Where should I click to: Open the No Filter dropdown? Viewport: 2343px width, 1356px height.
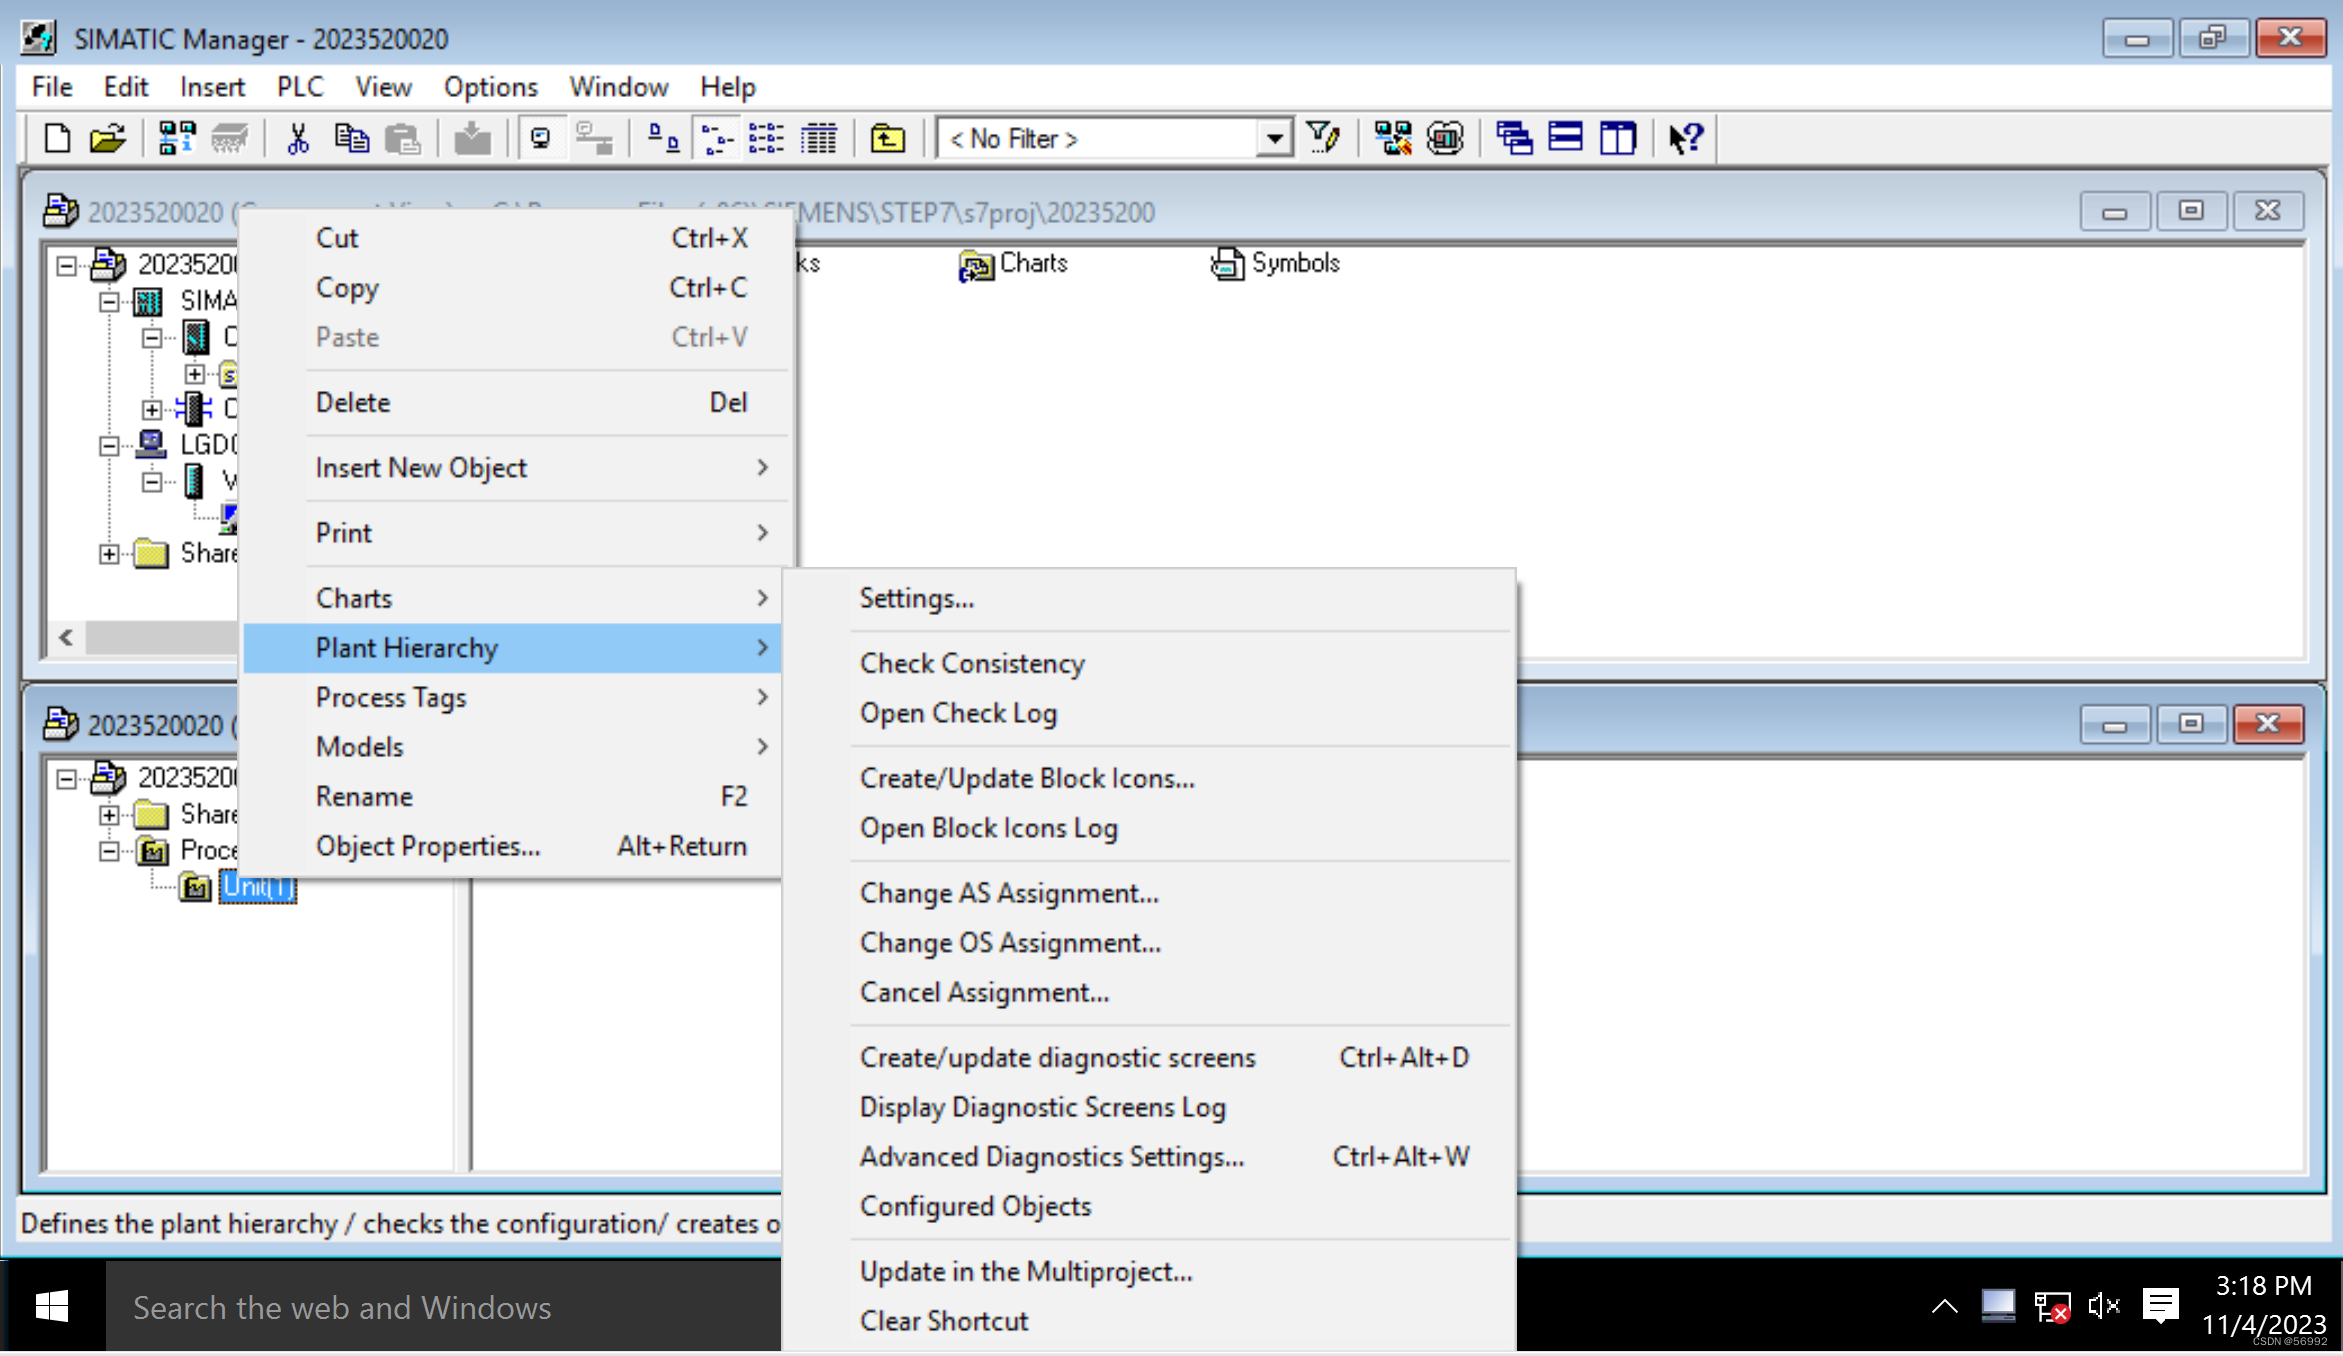pos(1274,138)
